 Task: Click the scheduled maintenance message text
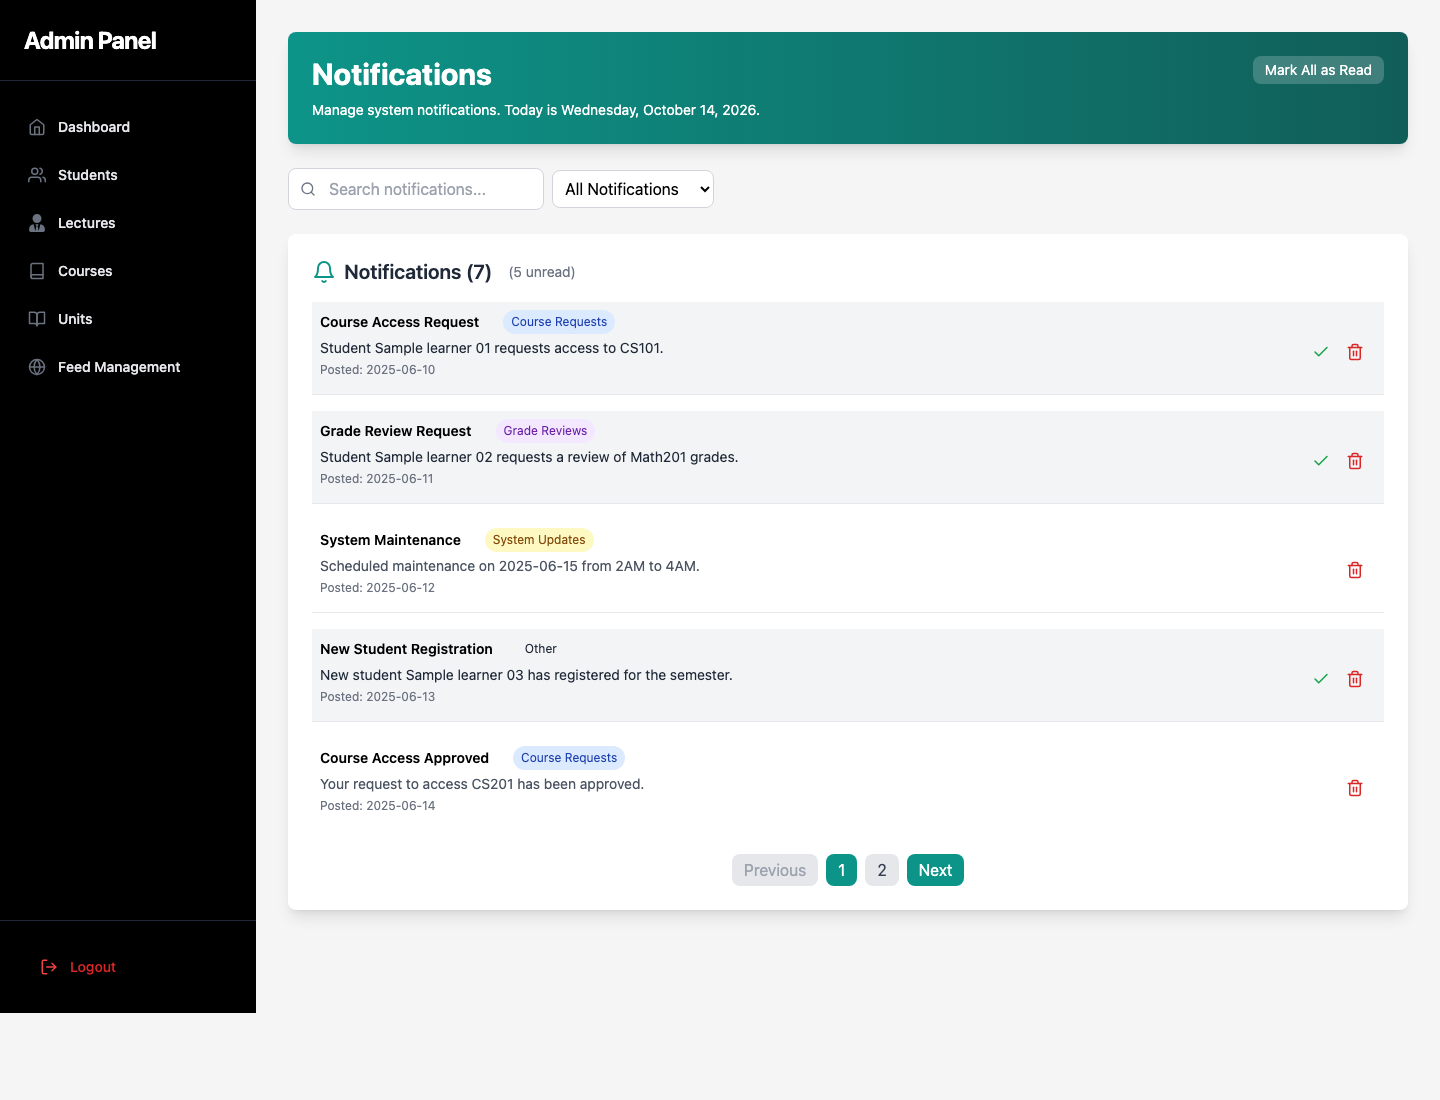coord(510,566)
